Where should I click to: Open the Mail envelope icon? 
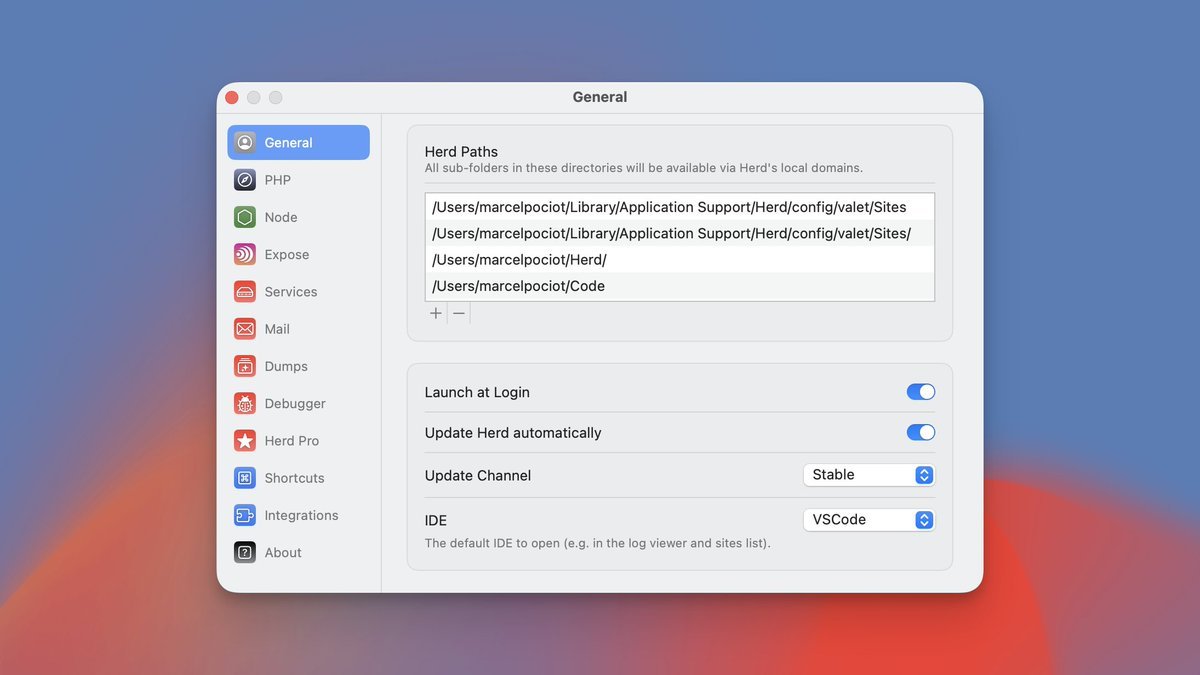pyautogui.click(x=245, y=329)
